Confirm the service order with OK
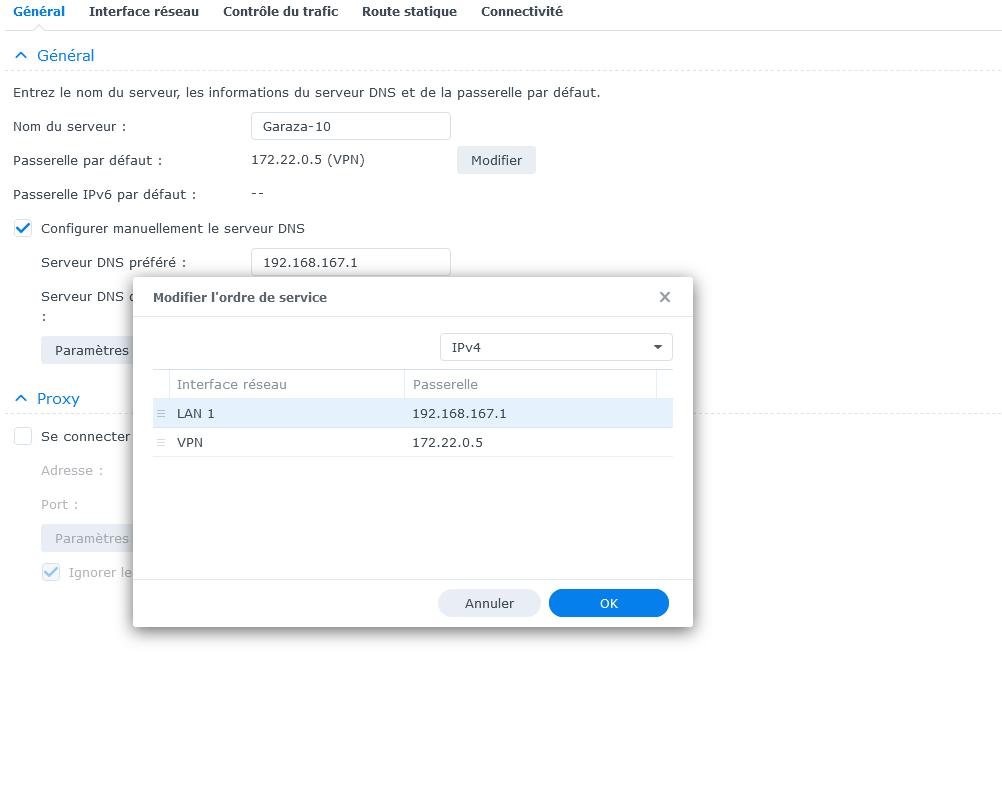Image resolution: width=1002 pixels, height=795 pixels. point(608,603)
